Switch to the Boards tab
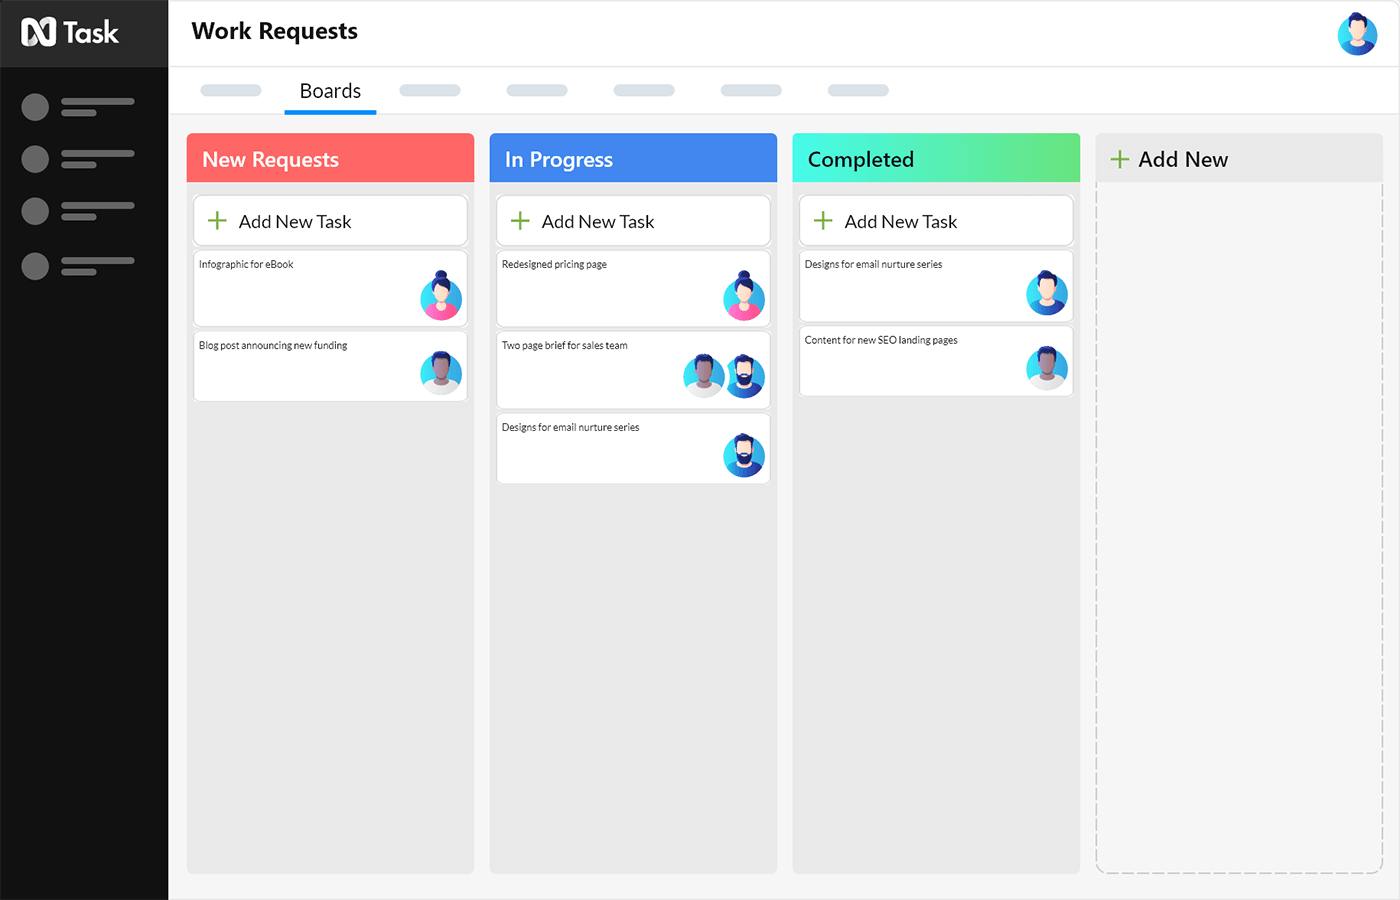This screenshot has width=1400, height=900. [x=330, y=91]
